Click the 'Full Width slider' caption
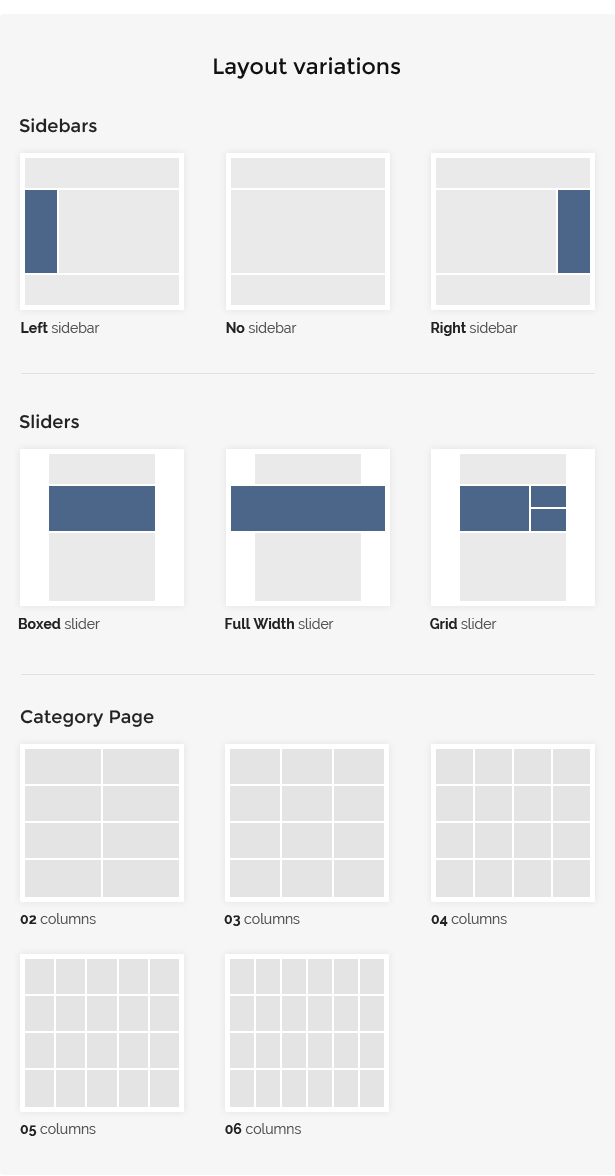The image size is (615, 1176). pyautogui.click(x=279, y=624)
